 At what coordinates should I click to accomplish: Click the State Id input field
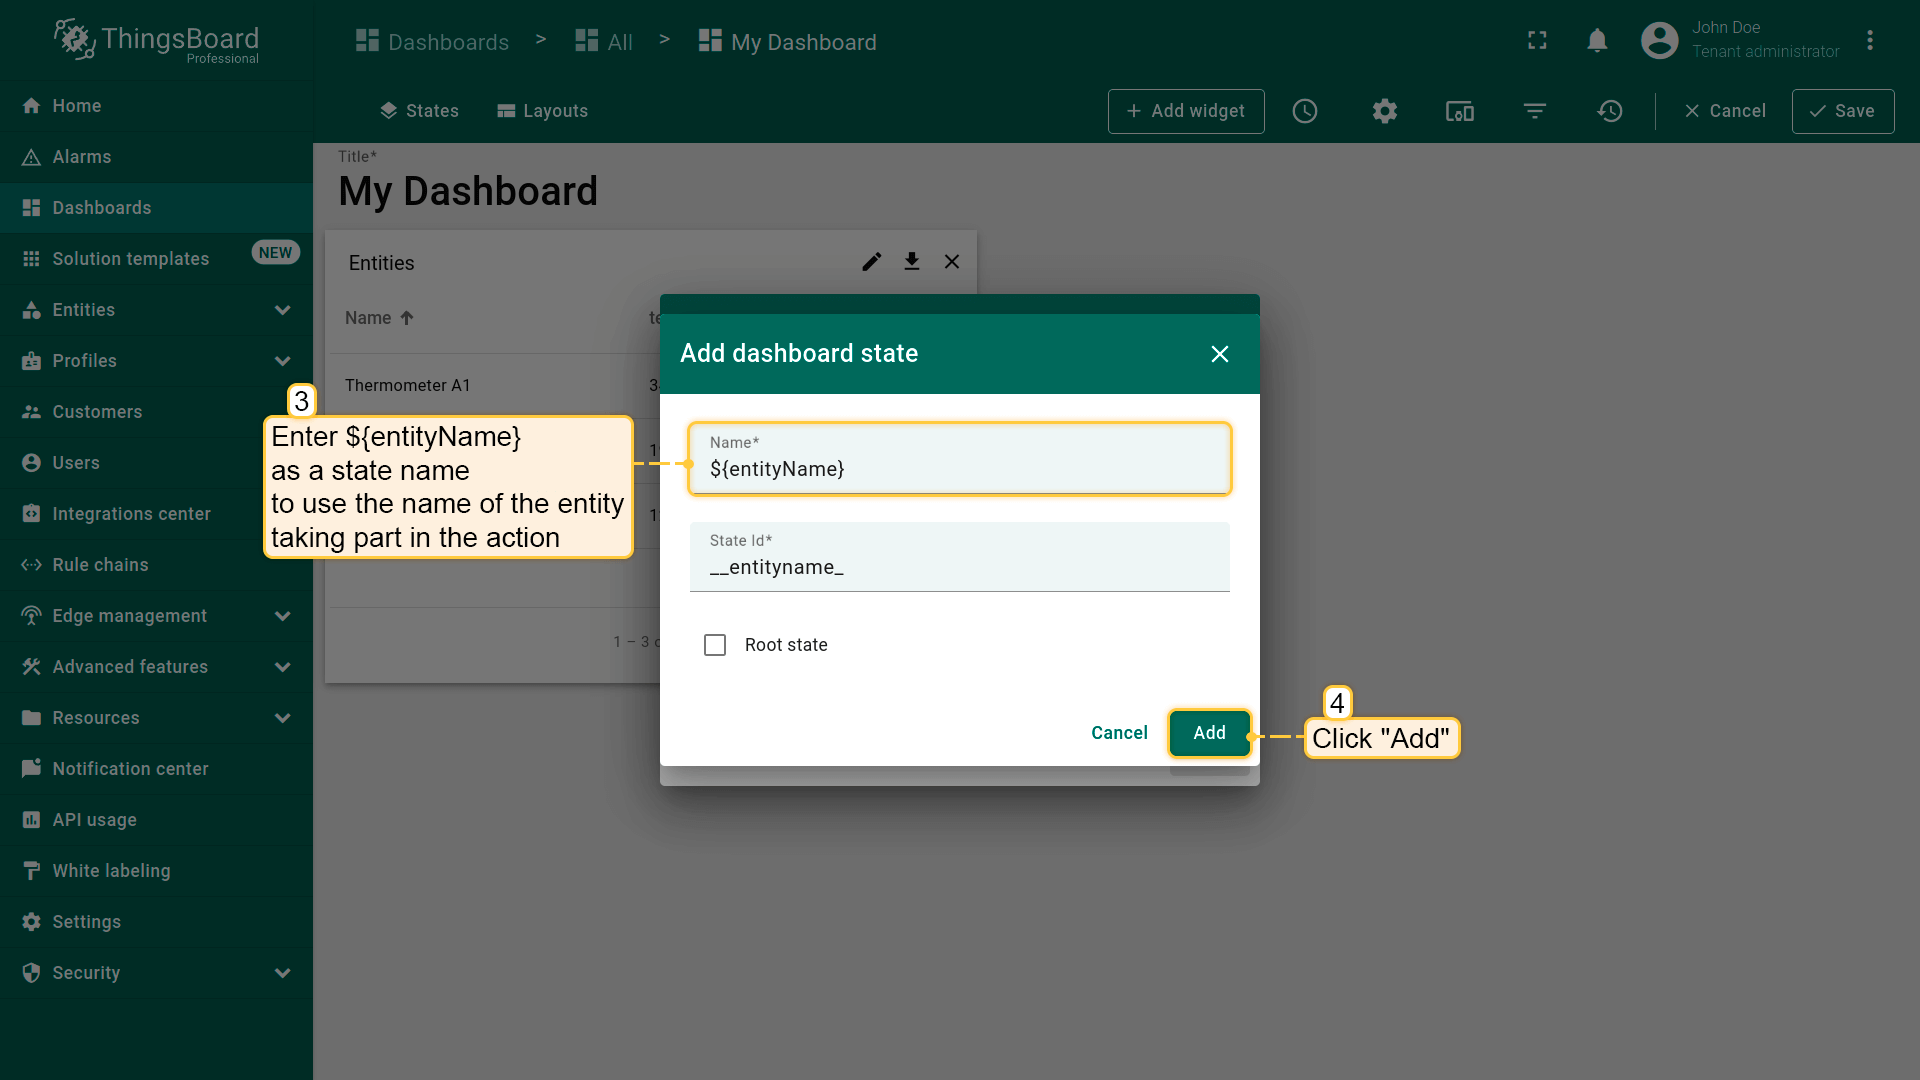click(x=958, y=567)
